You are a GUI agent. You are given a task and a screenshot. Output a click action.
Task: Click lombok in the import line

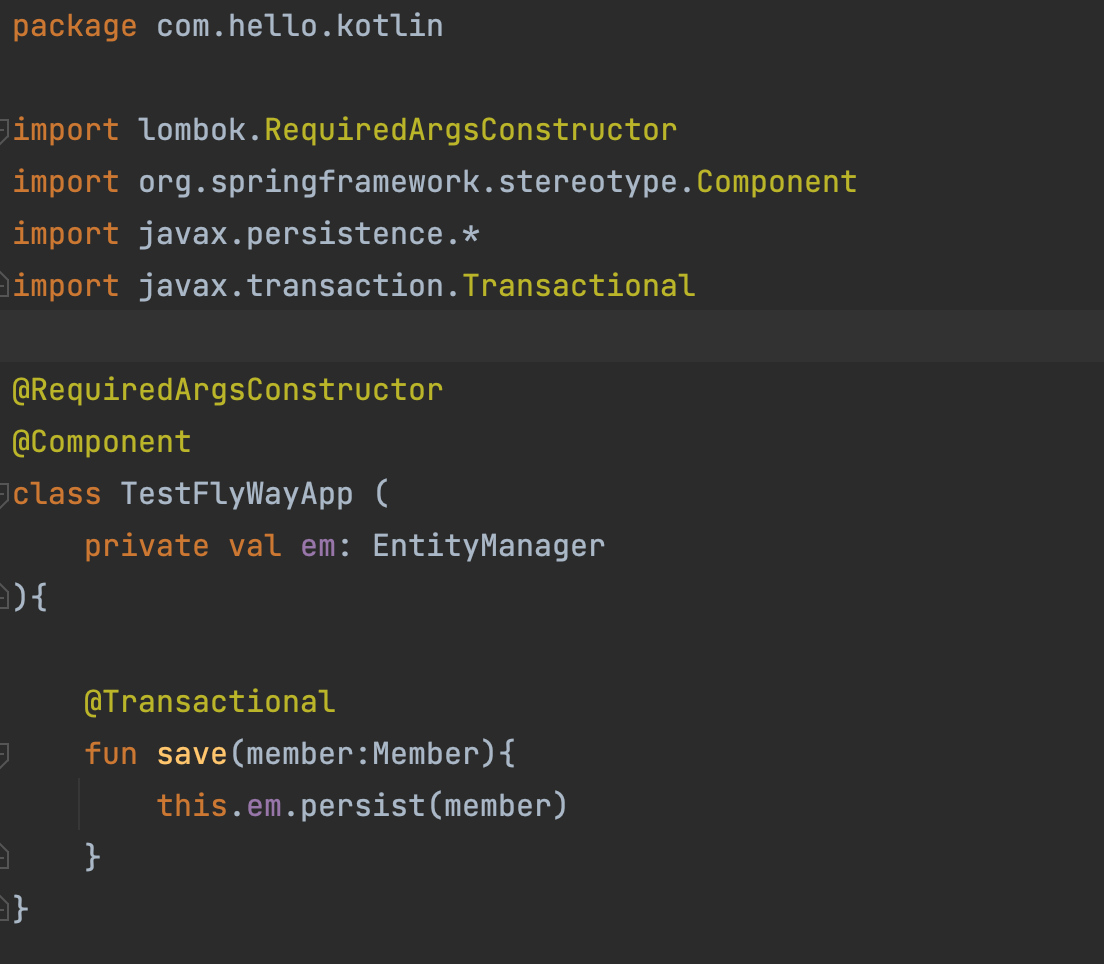192,130
